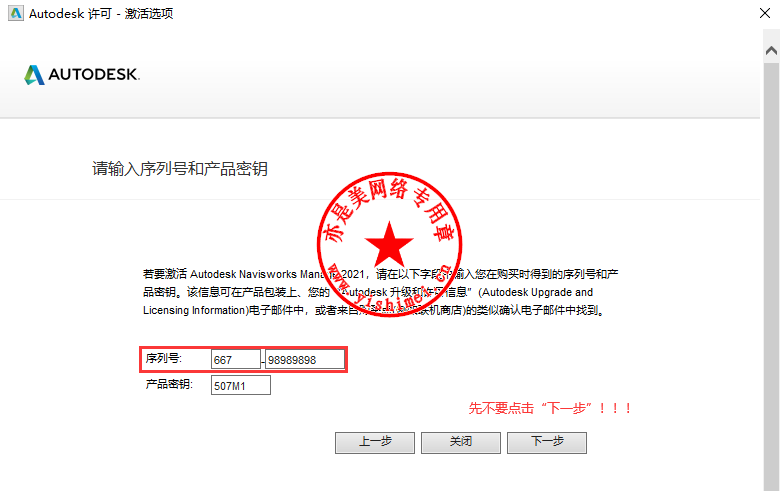The height and width of the screenshot is (491, 780).
Task: Click the 下一步 (Next) button
Action: [547, 442]
